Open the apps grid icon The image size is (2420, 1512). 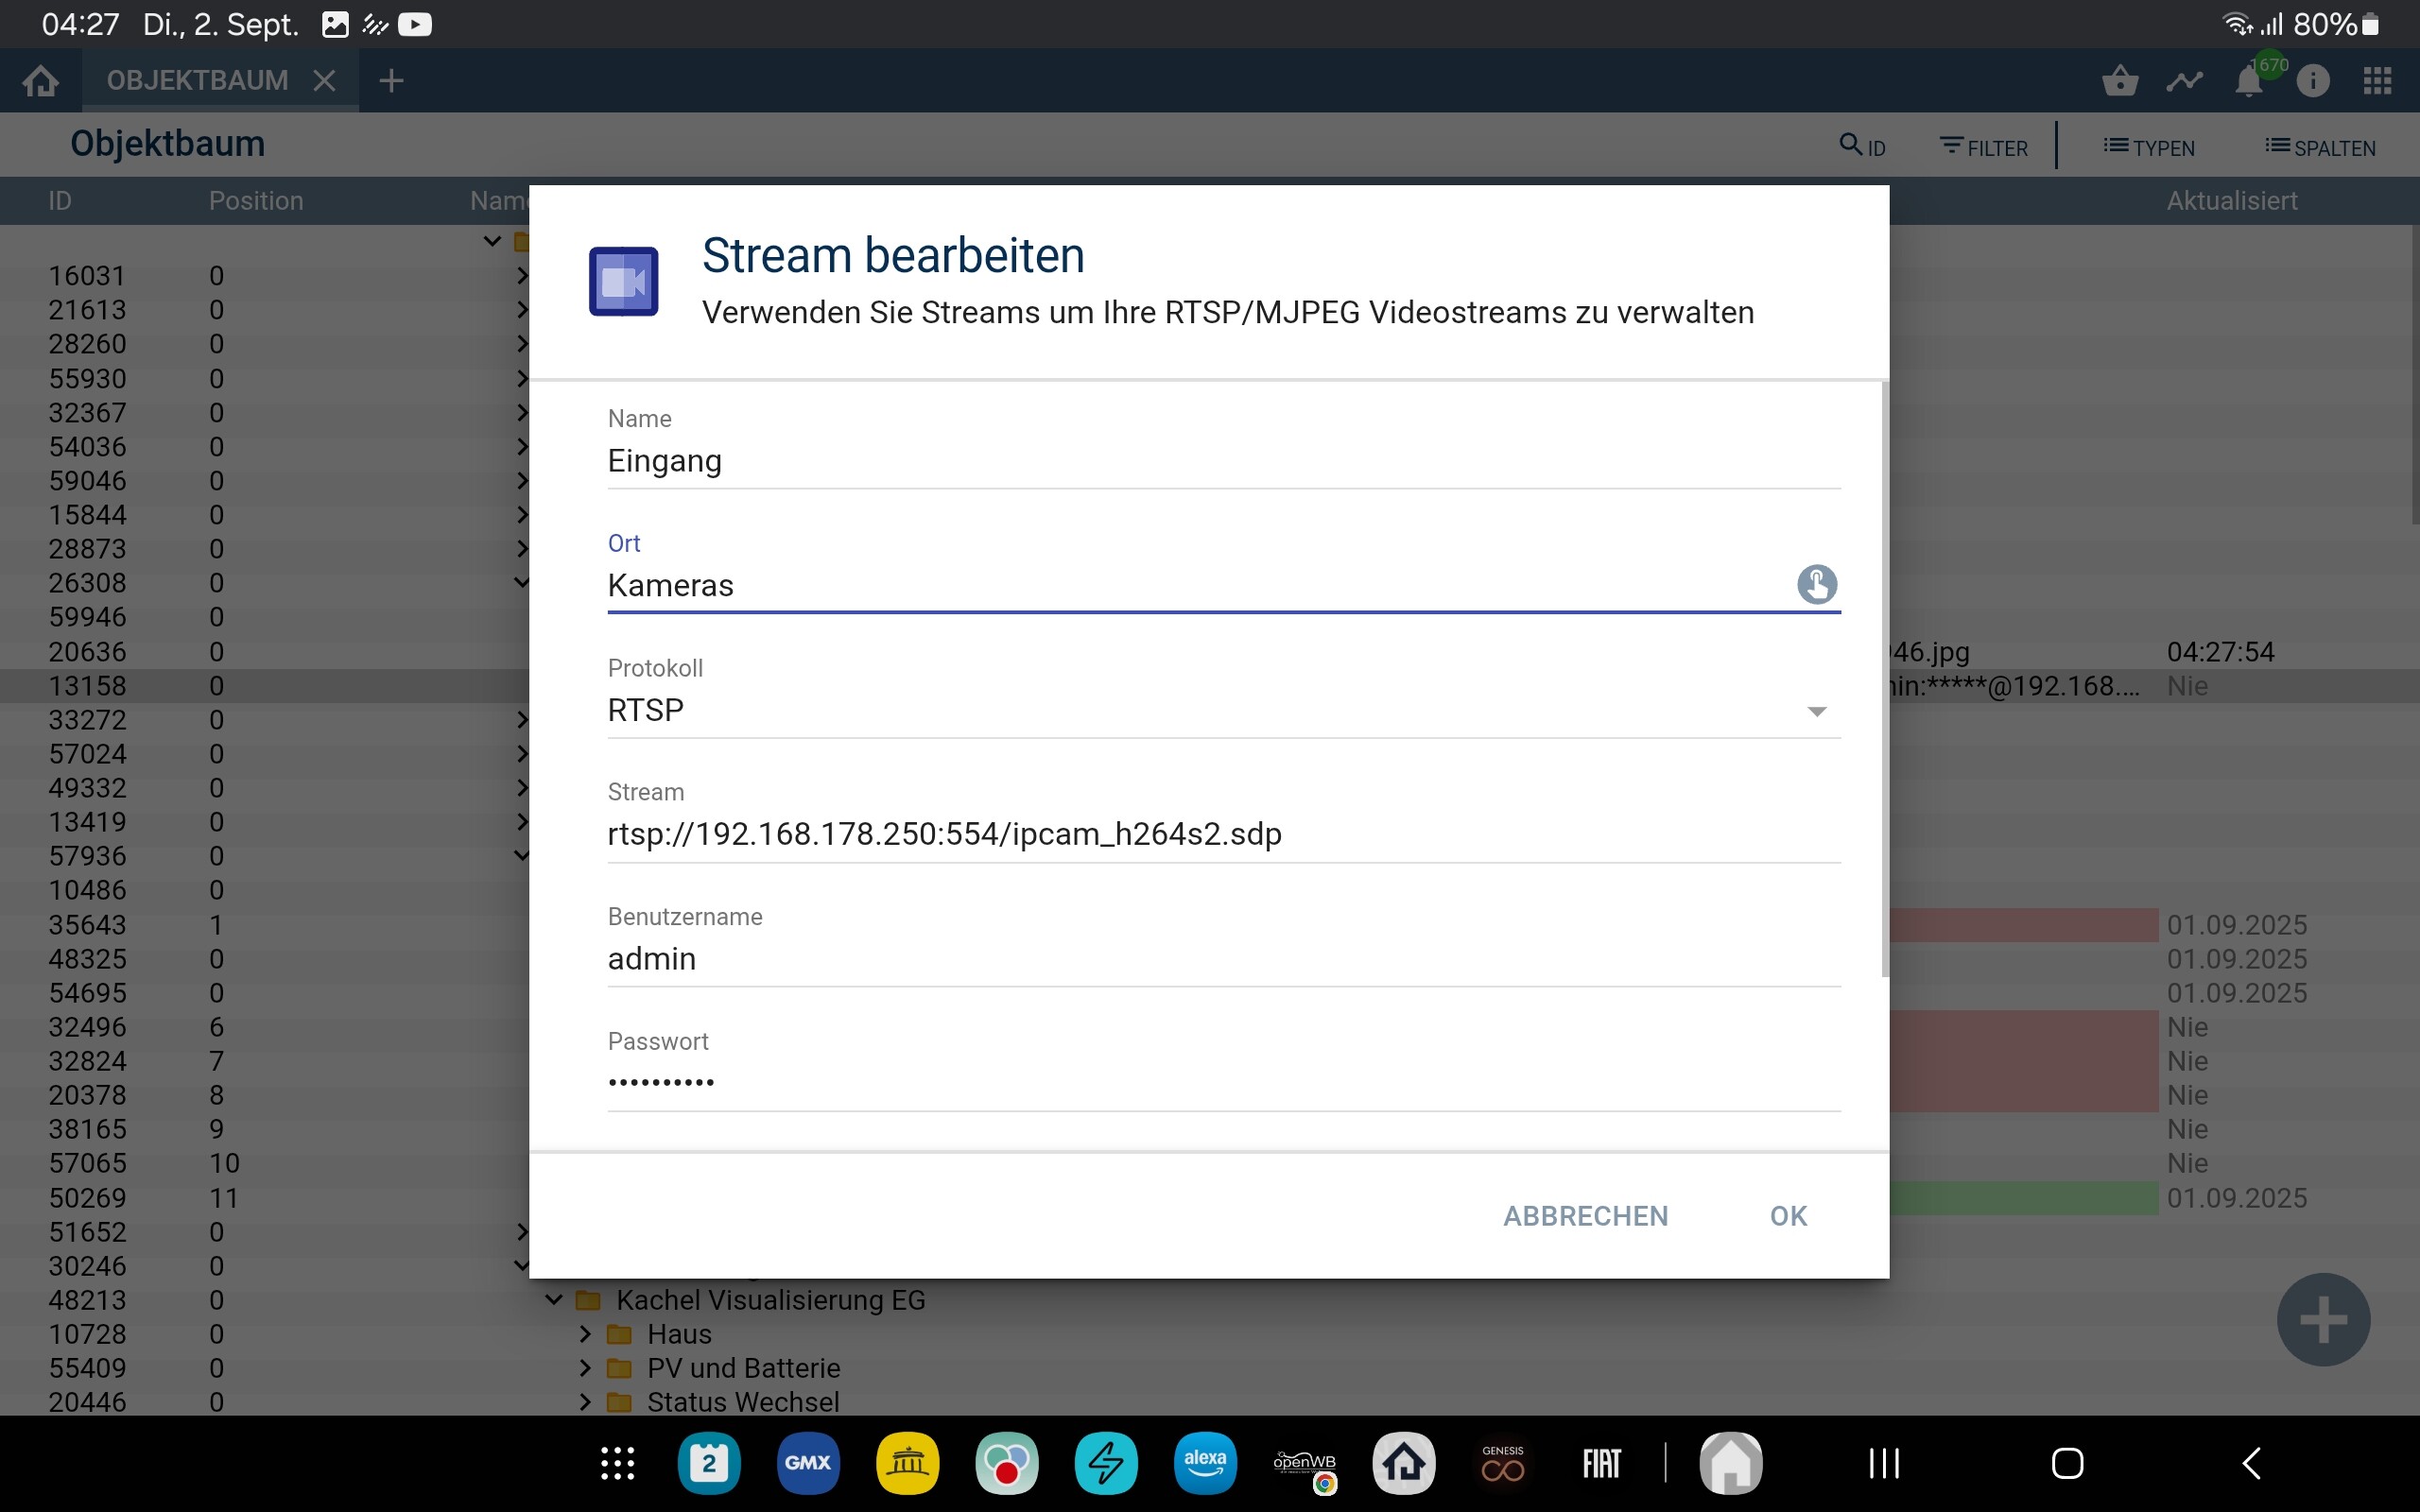click(x=2377, y=81)
